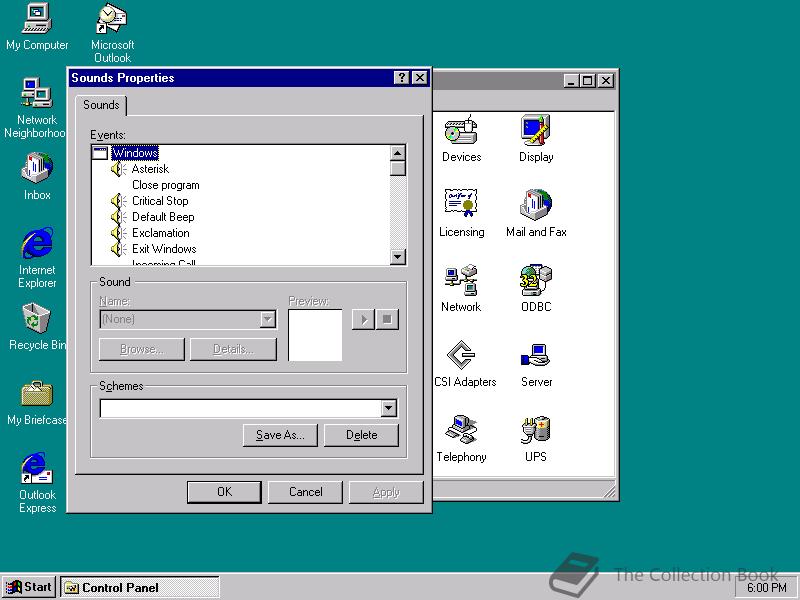Click Save As for sound scheme

280,435
